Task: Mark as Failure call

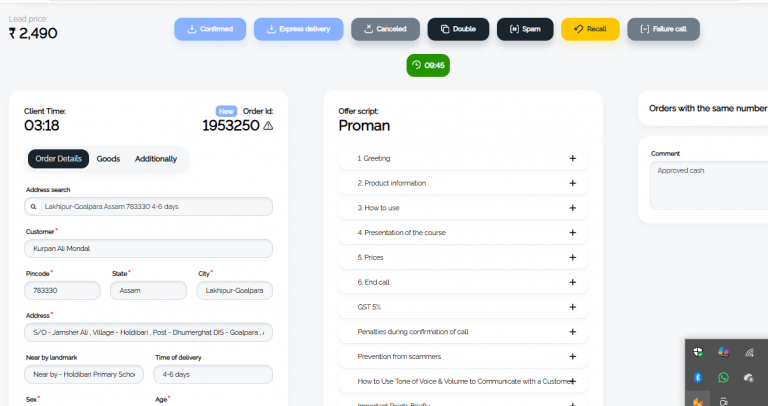Action: click(x=663, y=29)
